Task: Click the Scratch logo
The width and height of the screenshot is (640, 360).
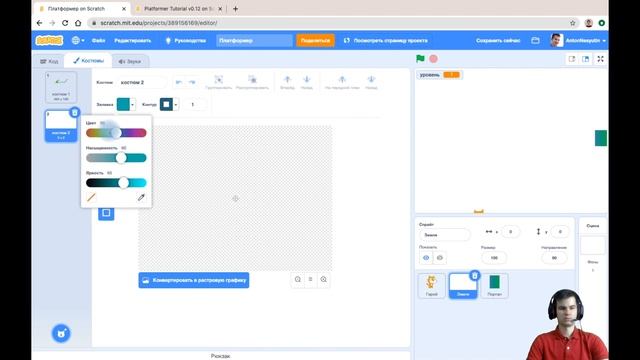Action: (x=49, y=40)
